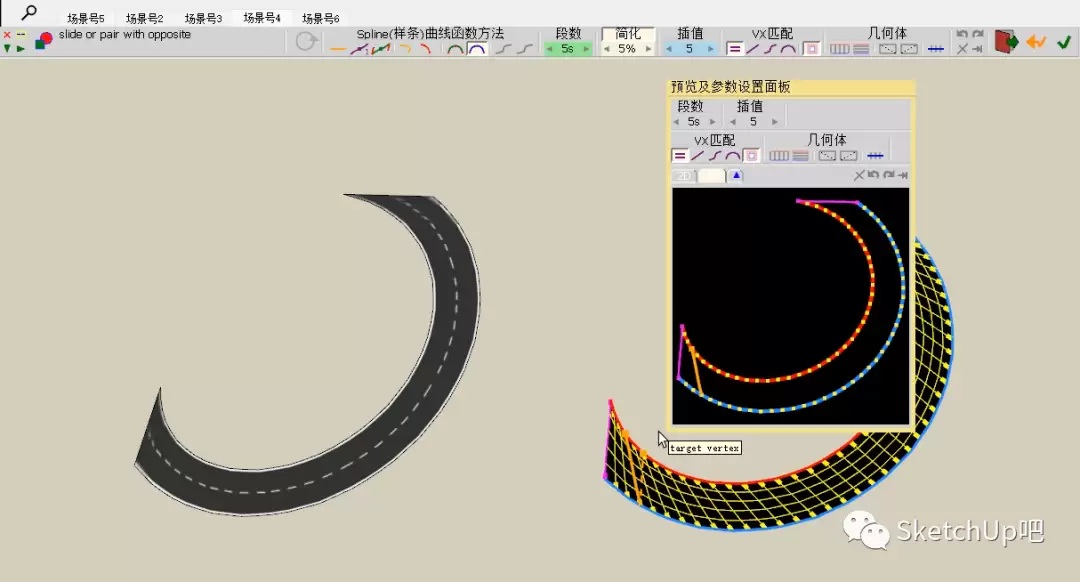This screenshot has height=582, width=1080.
Task: Click the green checkmark validate button
Action: click(1064, 42)
